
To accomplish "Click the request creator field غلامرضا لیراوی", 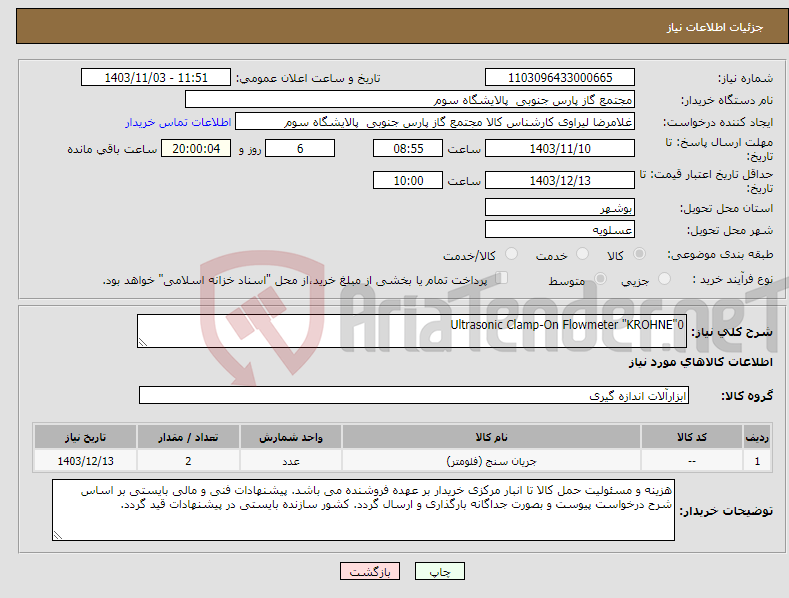I will [435, 122].
